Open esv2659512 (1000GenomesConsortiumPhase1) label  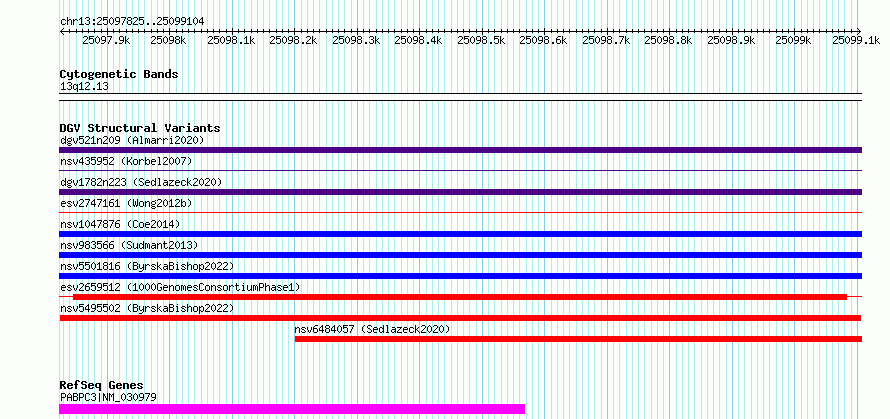tap(180, 287)
